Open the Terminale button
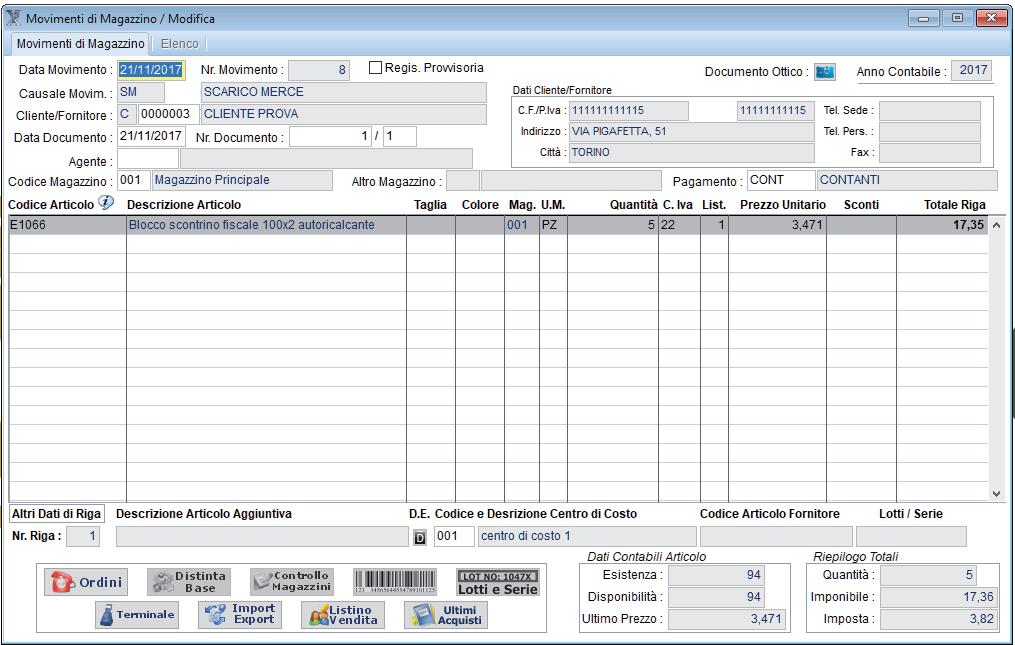Viewport: 1015px width, 645px height. (137, 615)
